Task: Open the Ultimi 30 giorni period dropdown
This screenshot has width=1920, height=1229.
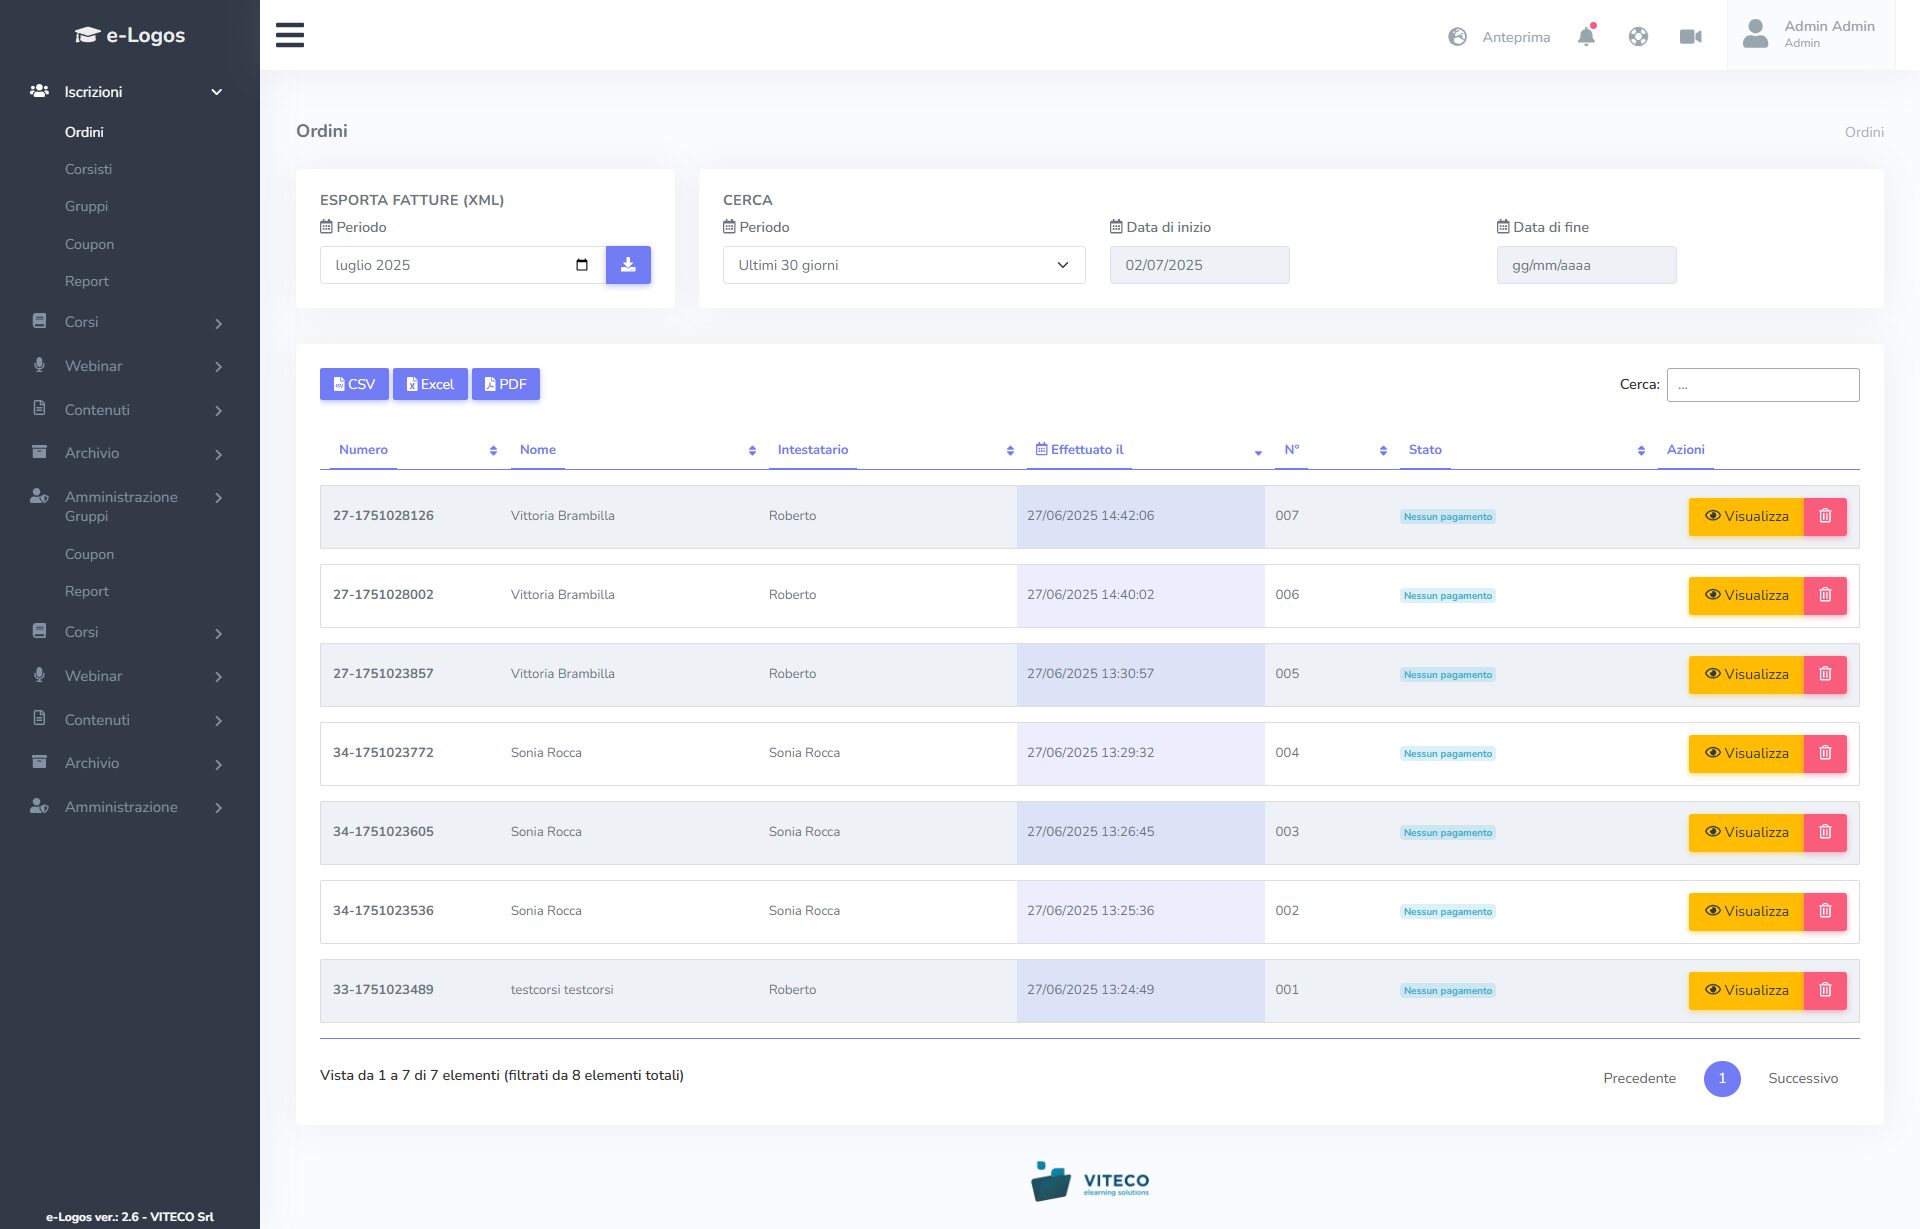Action: pos(903,265)
